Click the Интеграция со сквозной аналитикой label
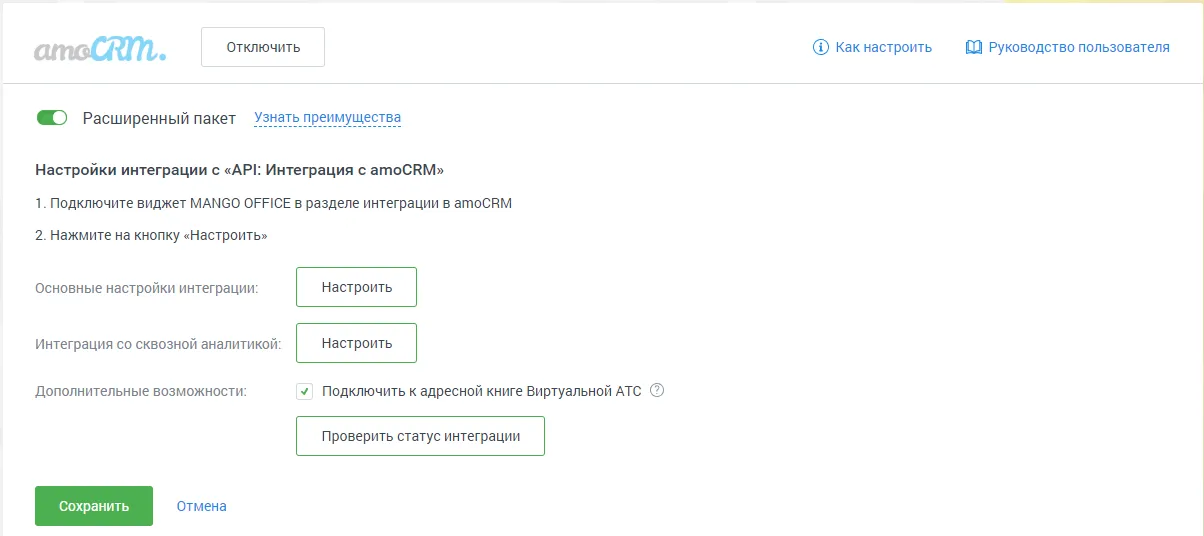1204x536 pixels. pyautogui.click(x=158, y=343)
